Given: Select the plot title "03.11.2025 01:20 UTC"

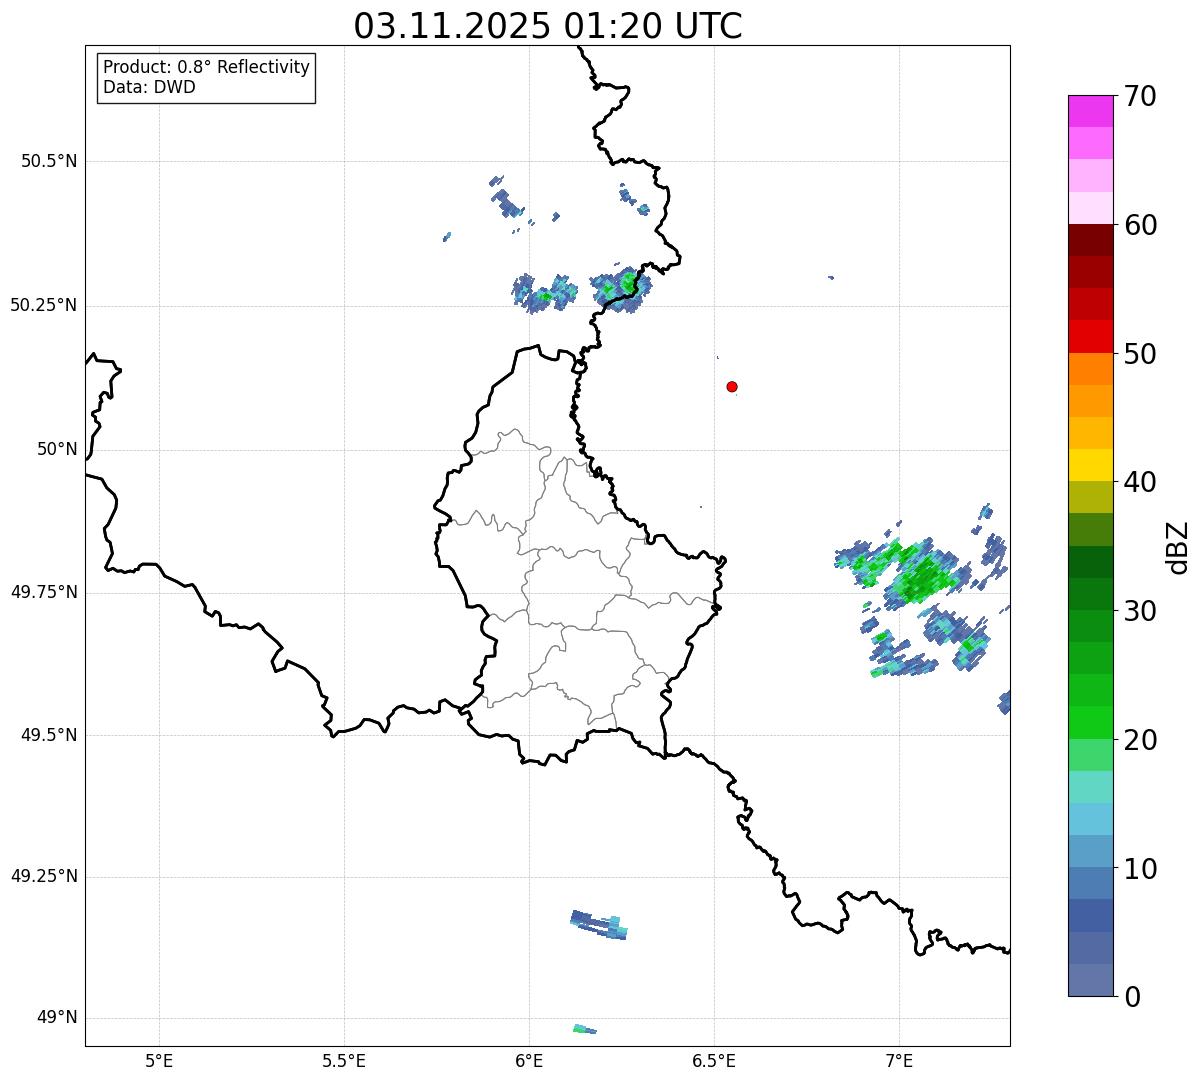Looking at the screenshot, I should pyautogui.click(x=548, y=26).
